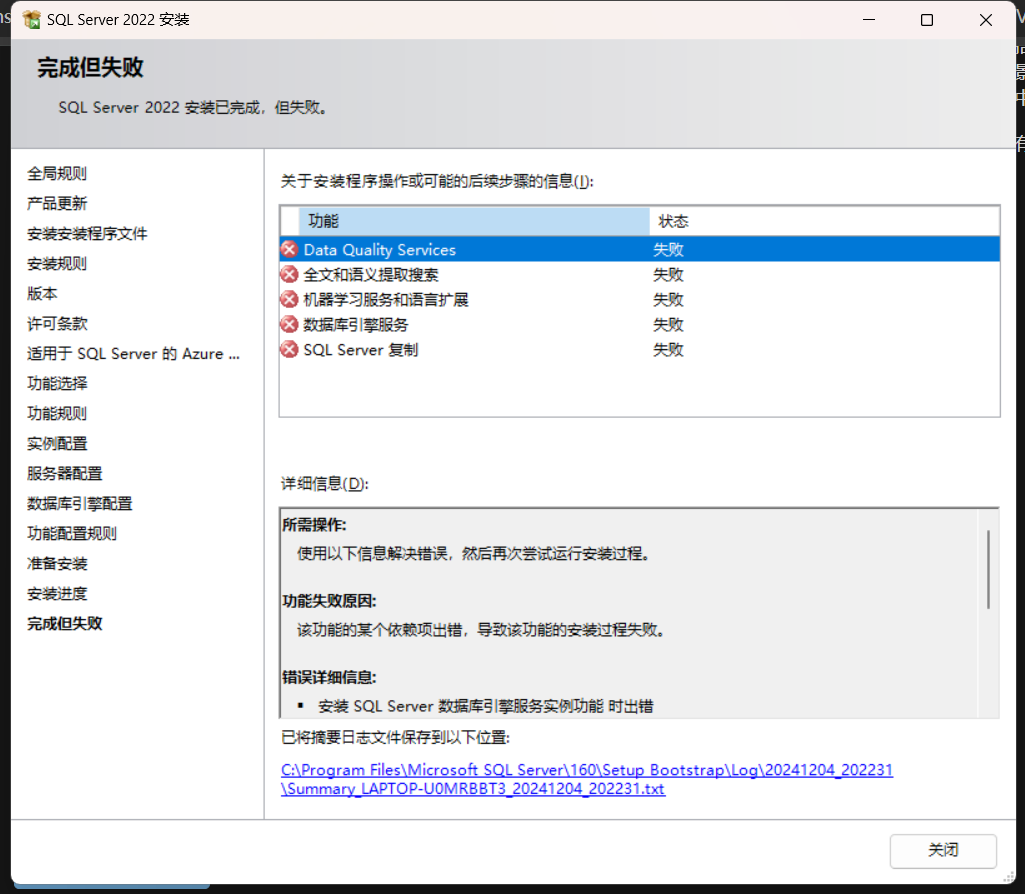The image size is (1025, 894).
Task: Click the error icon beside 数据库引擎服务
Action: point(289,325)
